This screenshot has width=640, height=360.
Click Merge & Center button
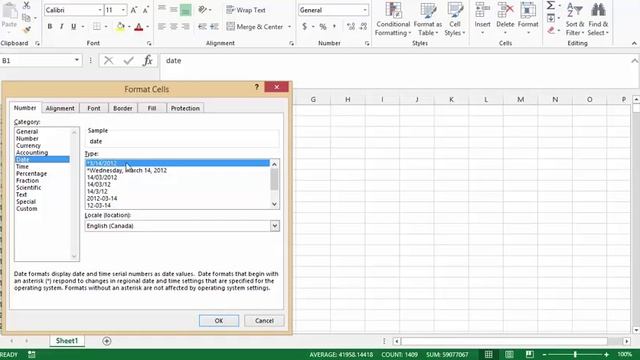pos(255,27)
